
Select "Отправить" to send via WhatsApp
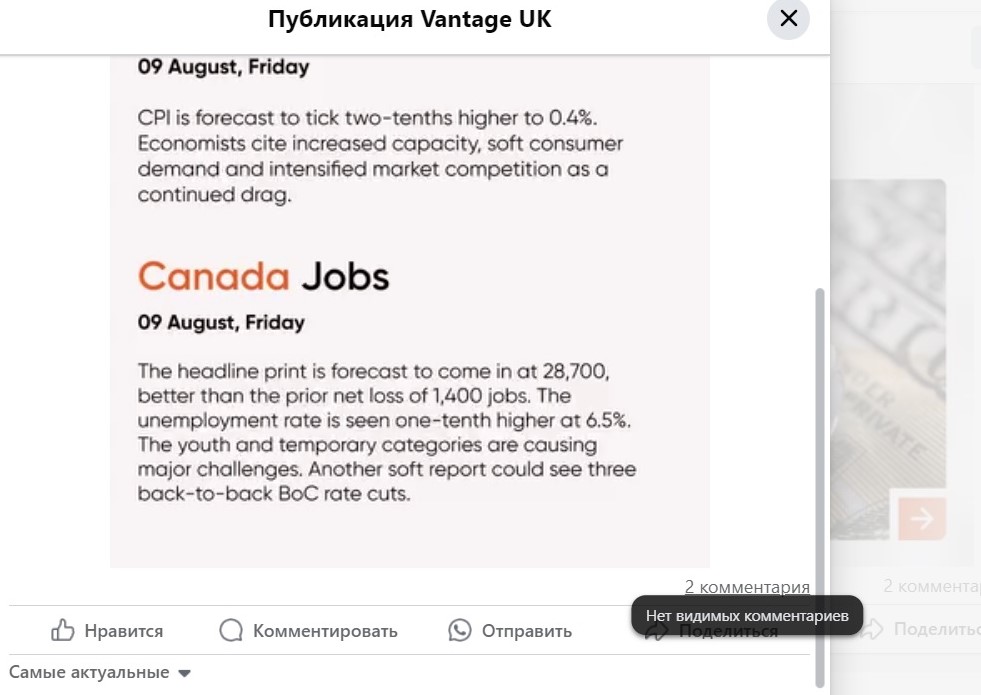(x=526, y=631)
